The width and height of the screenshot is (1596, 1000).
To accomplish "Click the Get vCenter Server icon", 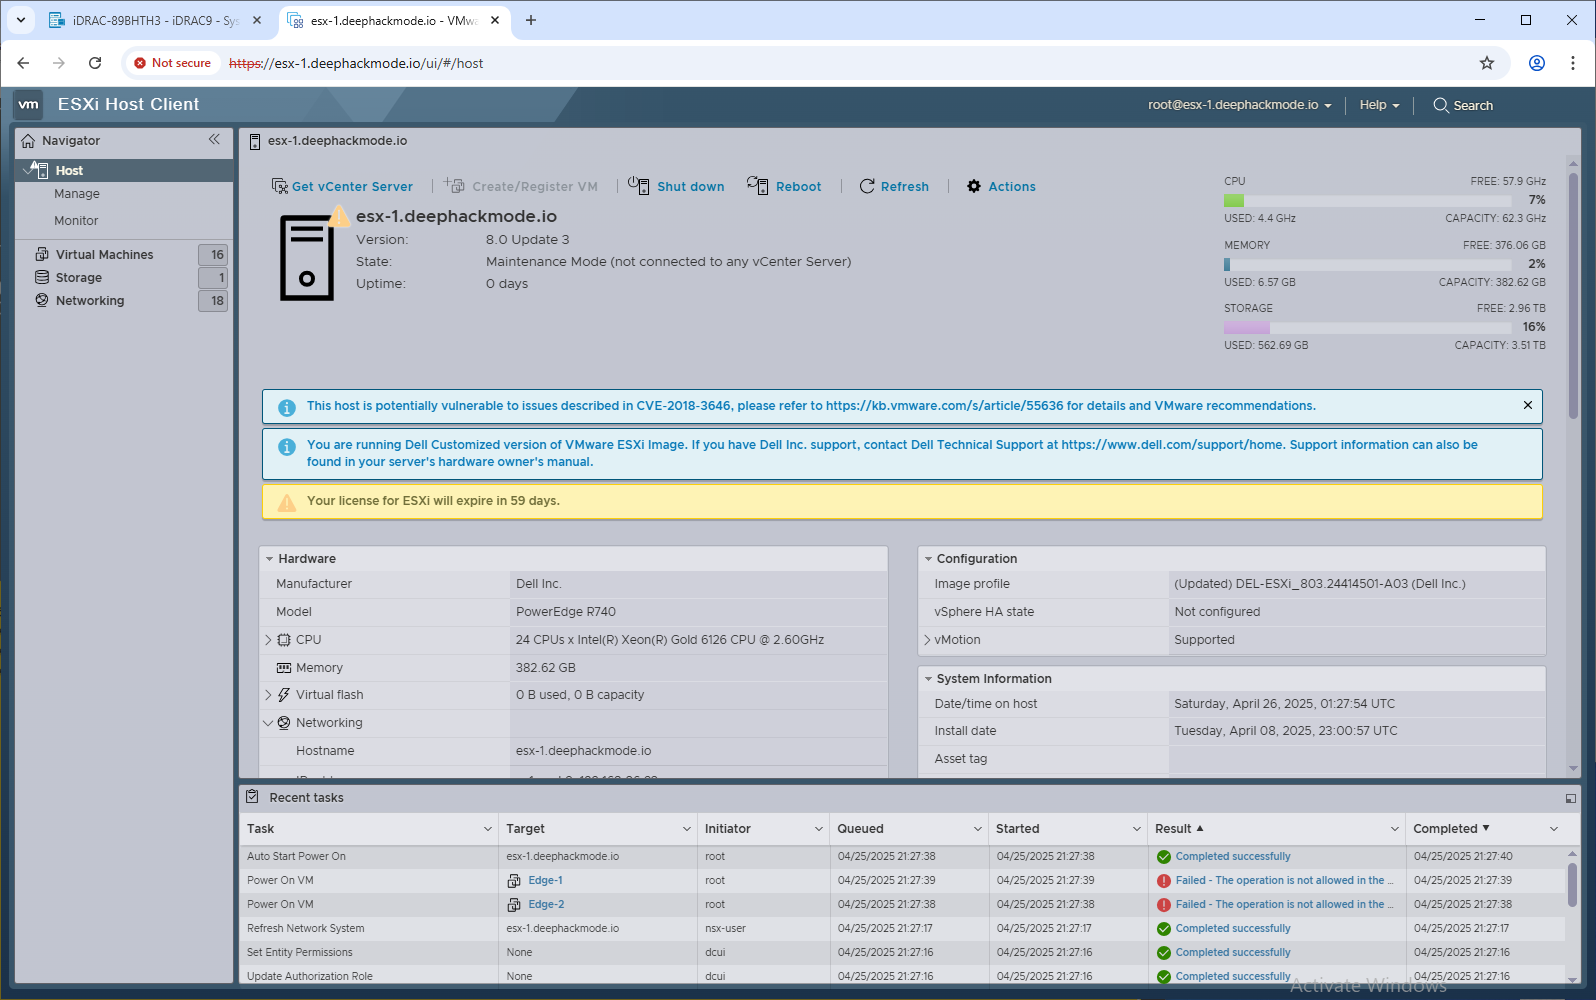I will [x=280, y=186].
